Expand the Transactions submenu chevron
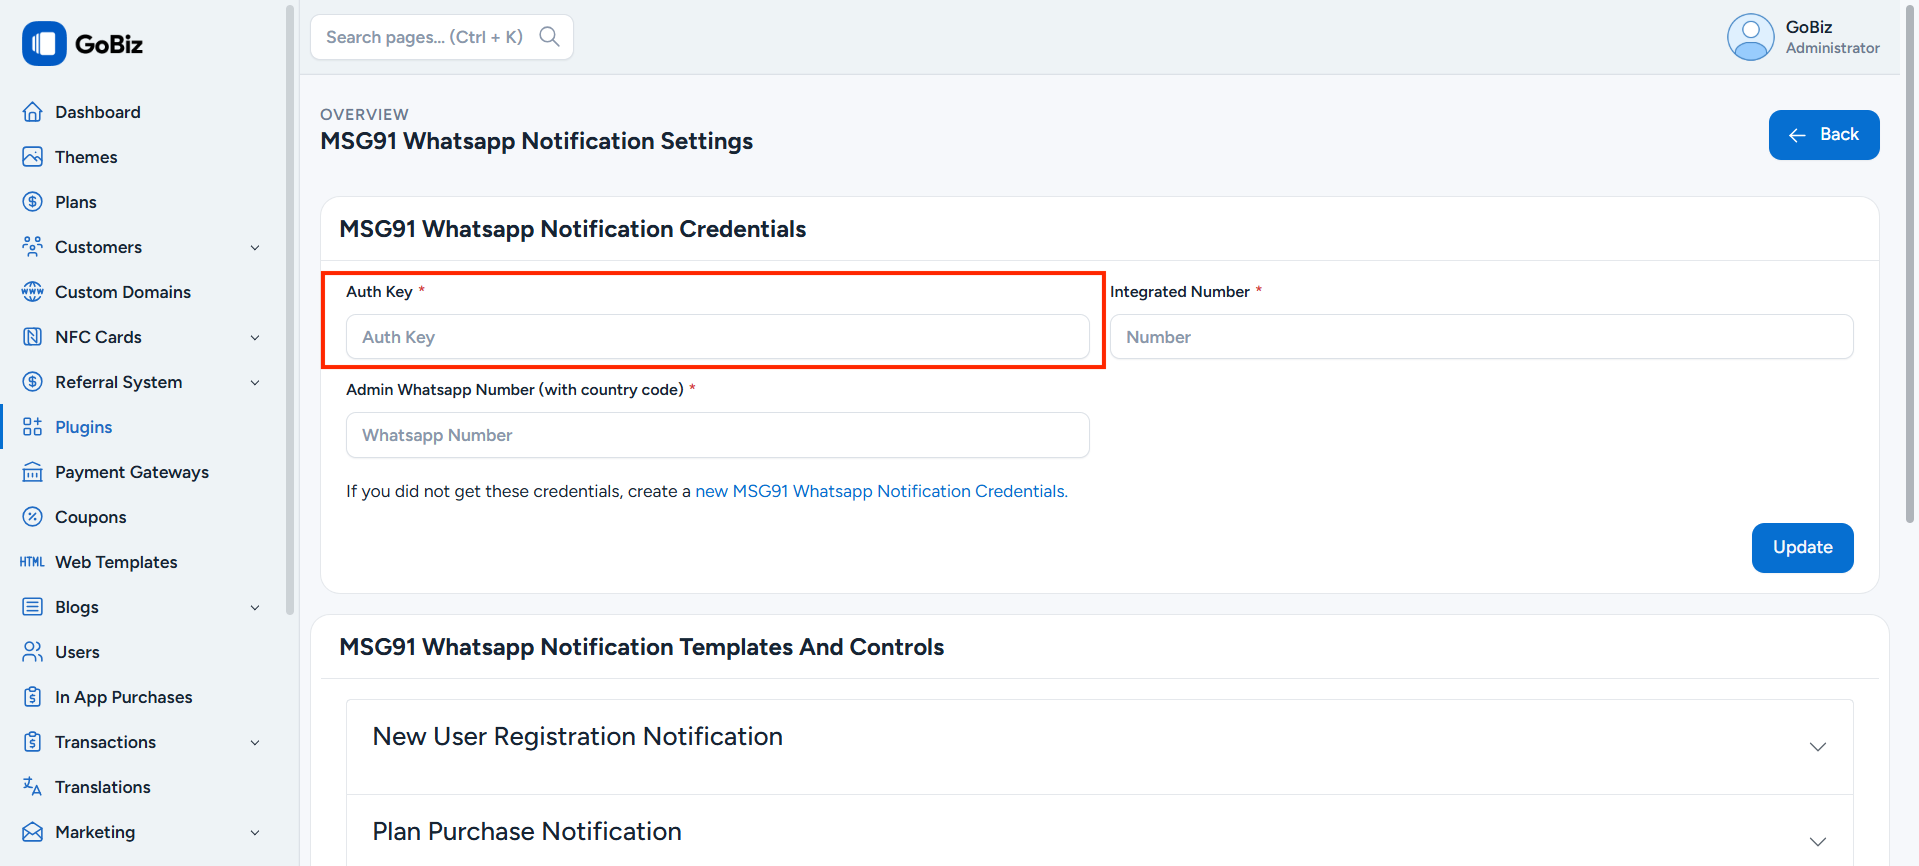 [x=255, y=743]
